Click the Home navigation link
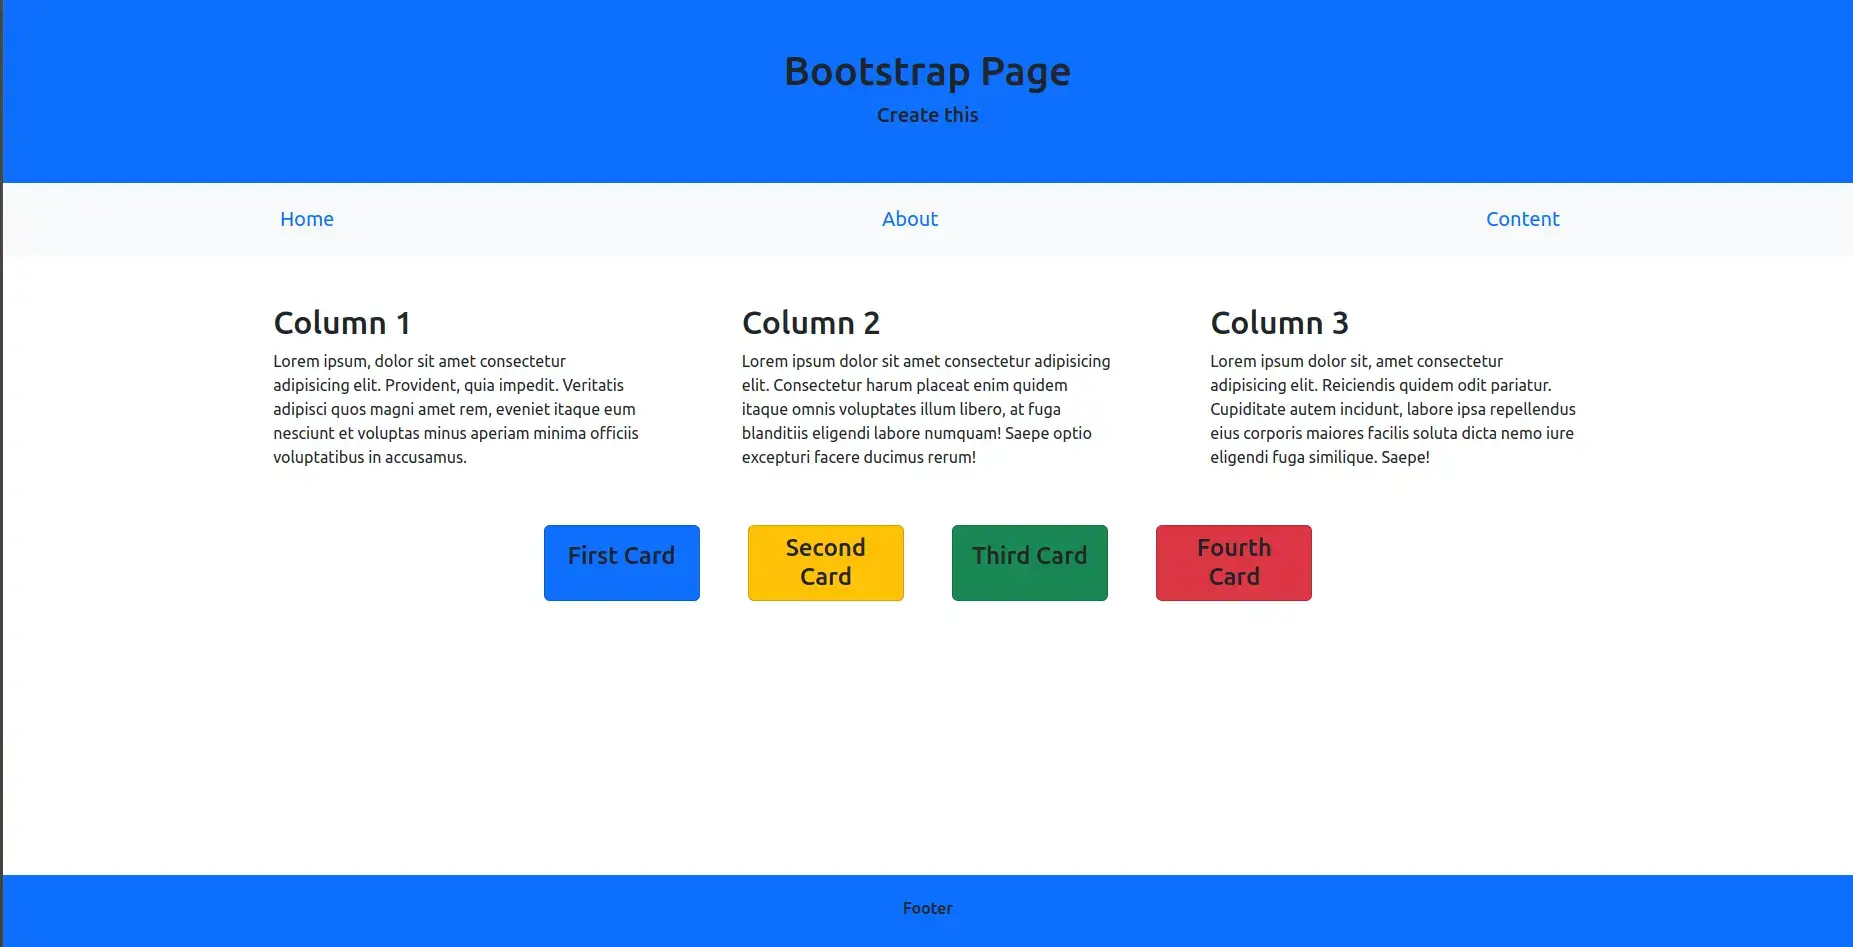This screenshot has height=947, width=1853. (x=306, y=219)
